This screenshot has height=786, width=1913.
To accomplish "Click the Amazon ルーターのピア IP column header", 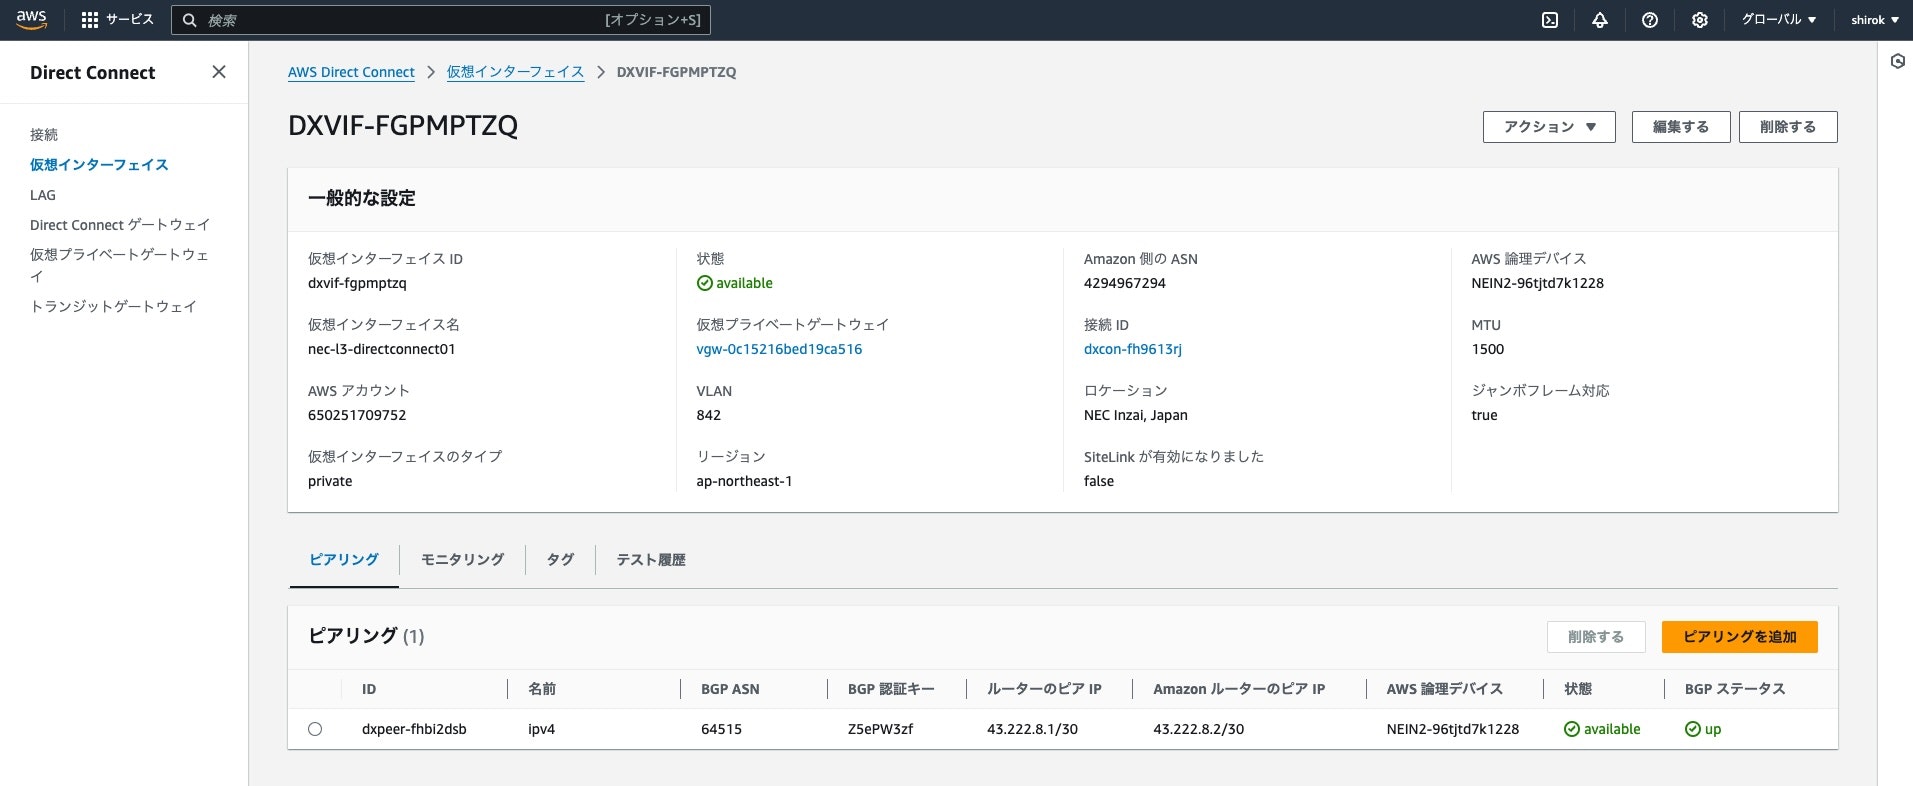I will click(1239, 689).
